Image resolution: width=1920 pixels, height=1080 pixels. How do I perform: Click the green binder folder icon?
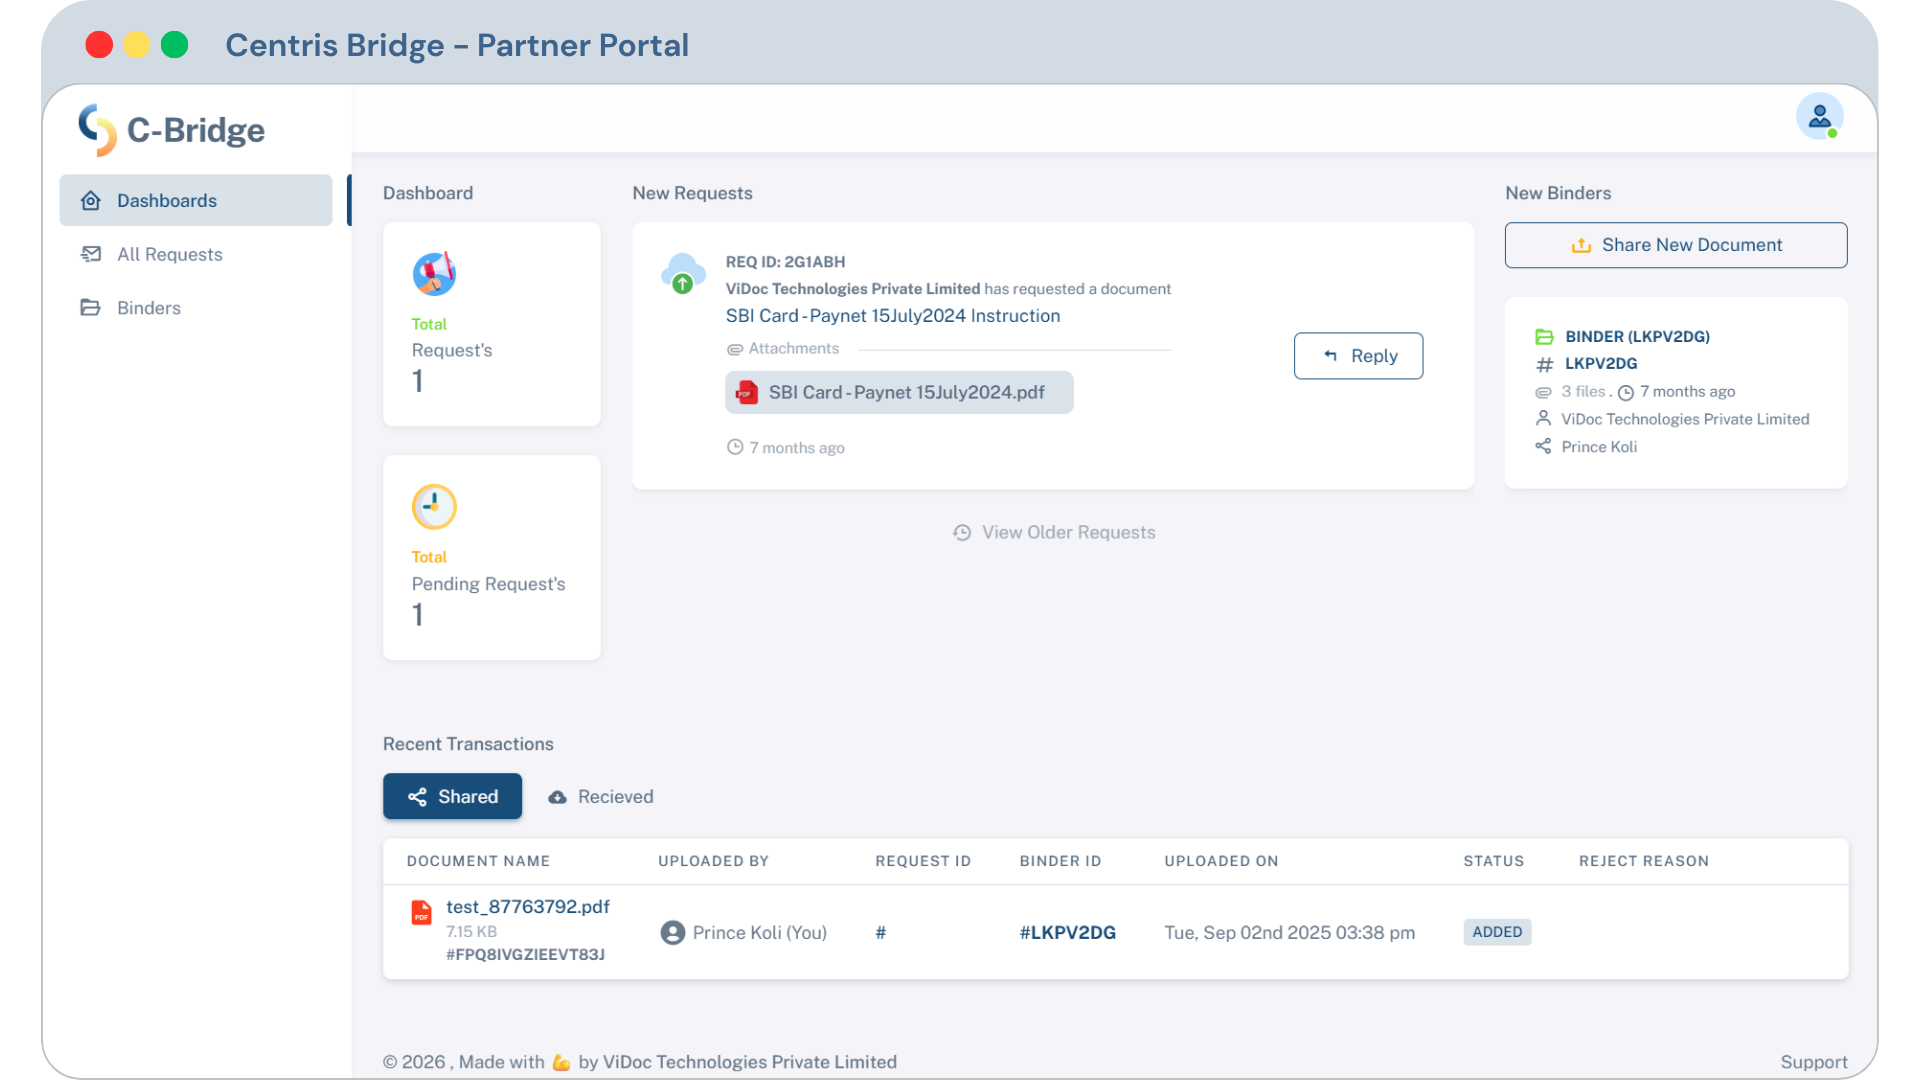click(1544, 337)
